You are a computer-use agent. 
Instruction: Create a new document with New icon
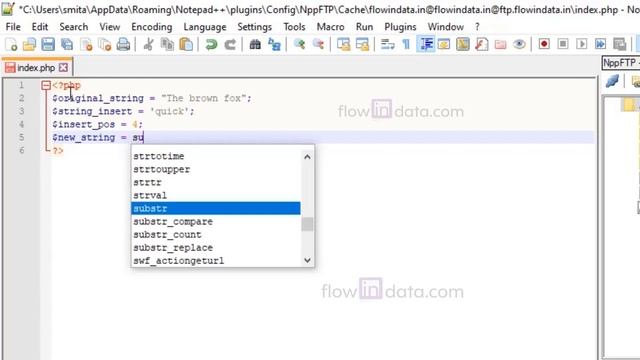tap(11, 44)
